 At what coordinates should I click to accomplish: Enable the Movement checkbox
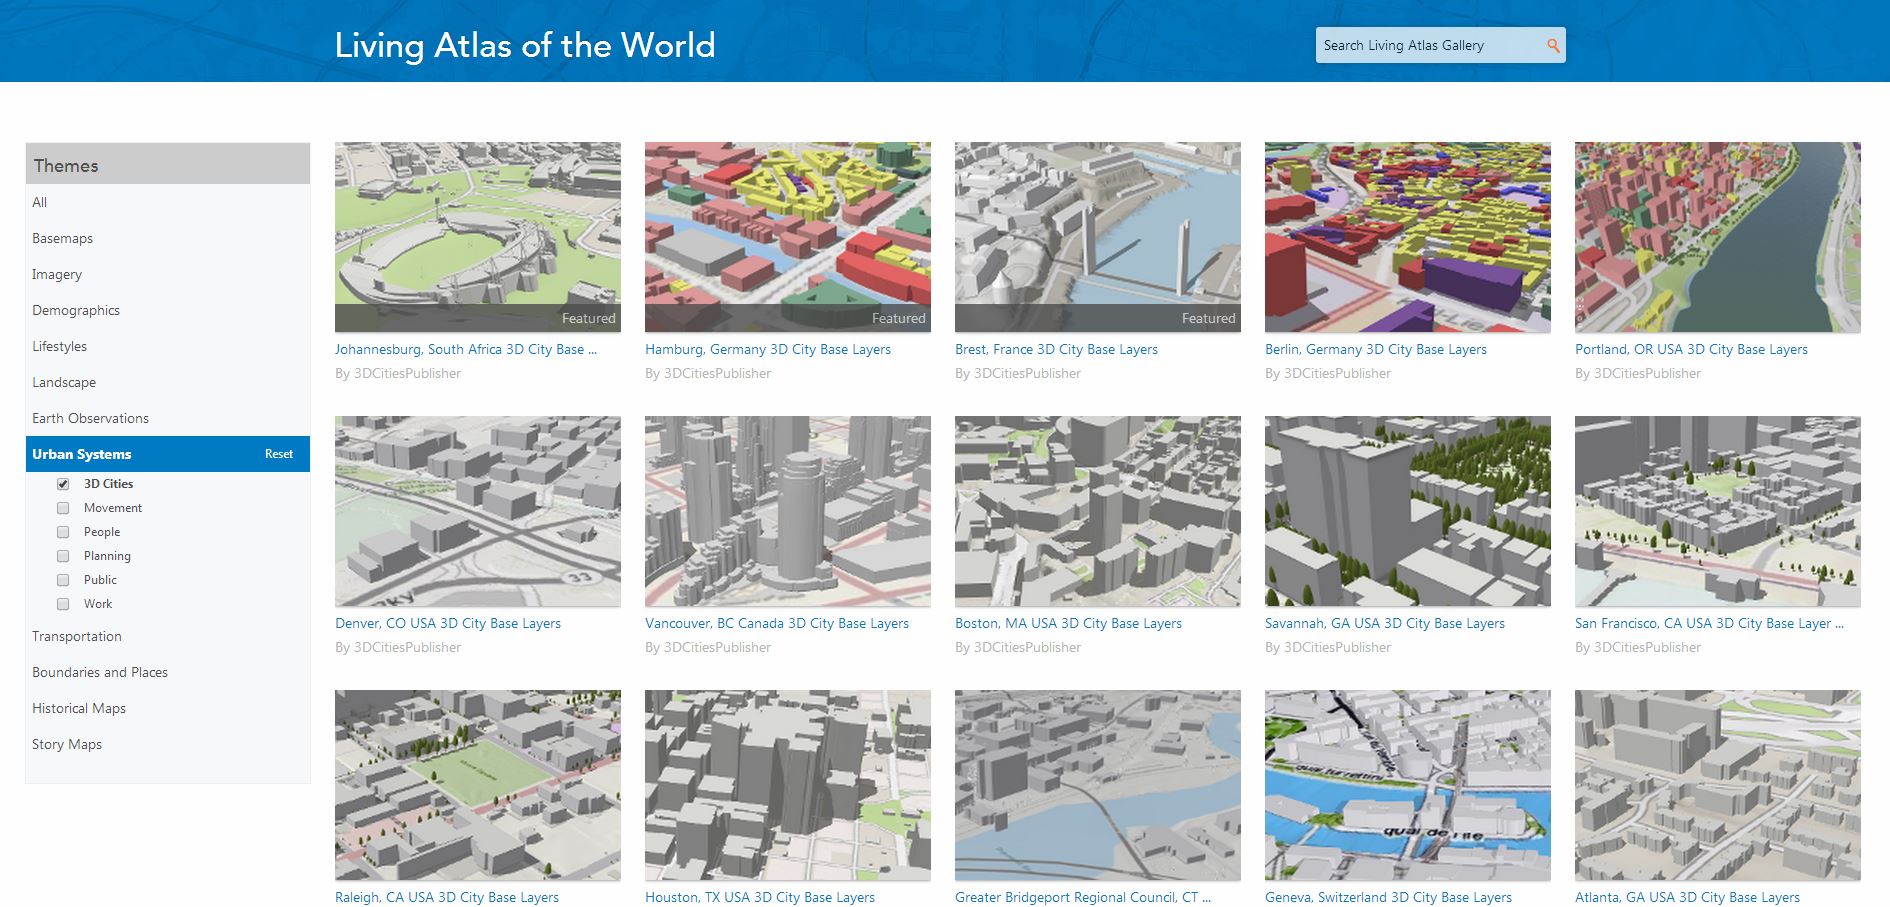click(63, 508)
